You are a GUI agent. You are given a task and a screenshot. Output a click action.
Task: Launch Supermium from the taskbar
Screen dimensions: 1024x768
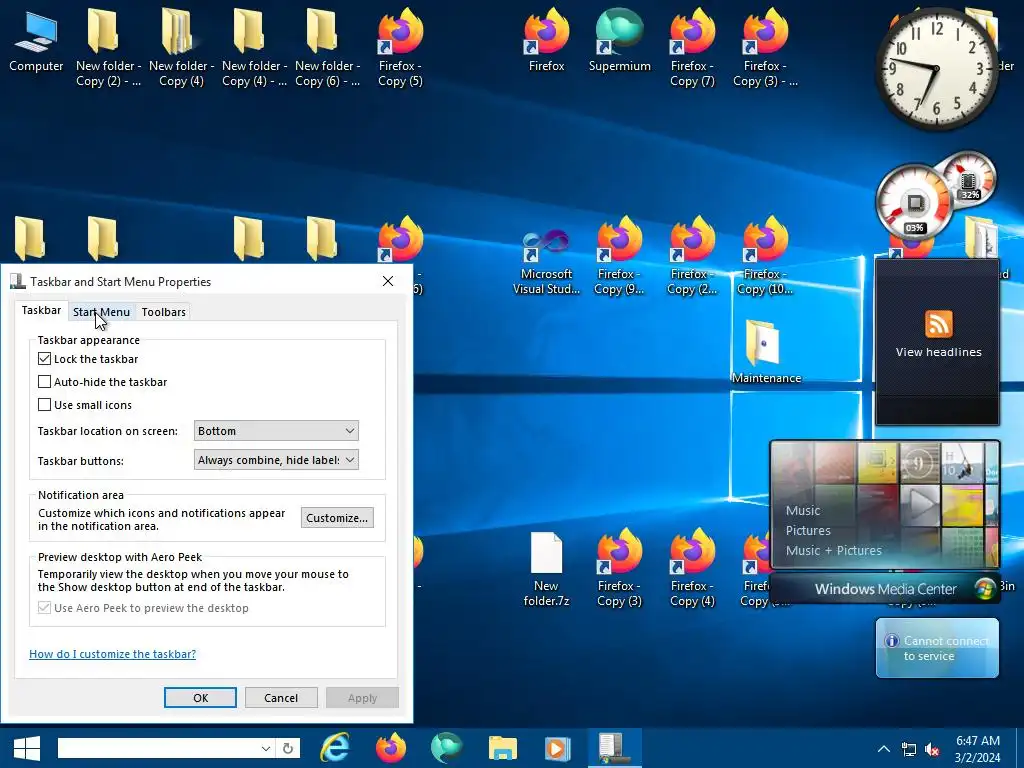(x=447, y=748)
